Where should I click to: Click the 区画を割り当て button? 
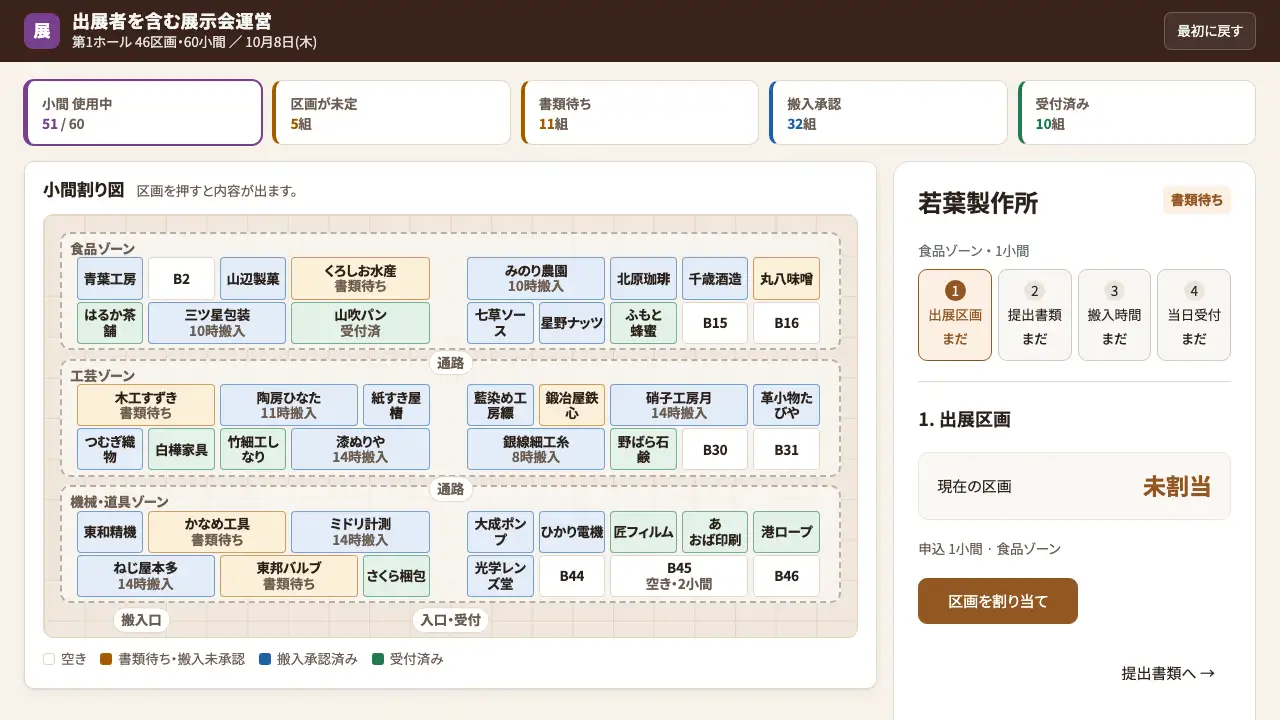click(x=998, y=601)
